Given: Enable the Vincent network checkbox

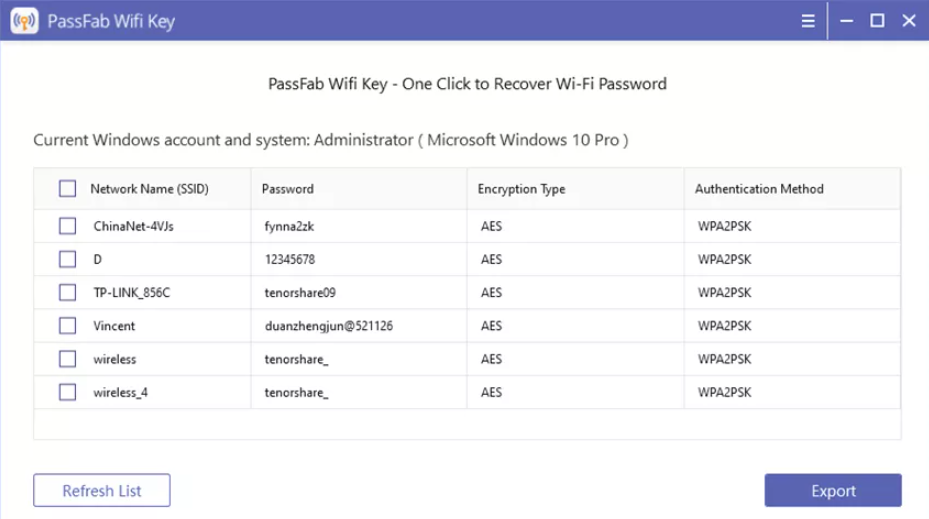Looking at the screenshot, I should (68, 325).
